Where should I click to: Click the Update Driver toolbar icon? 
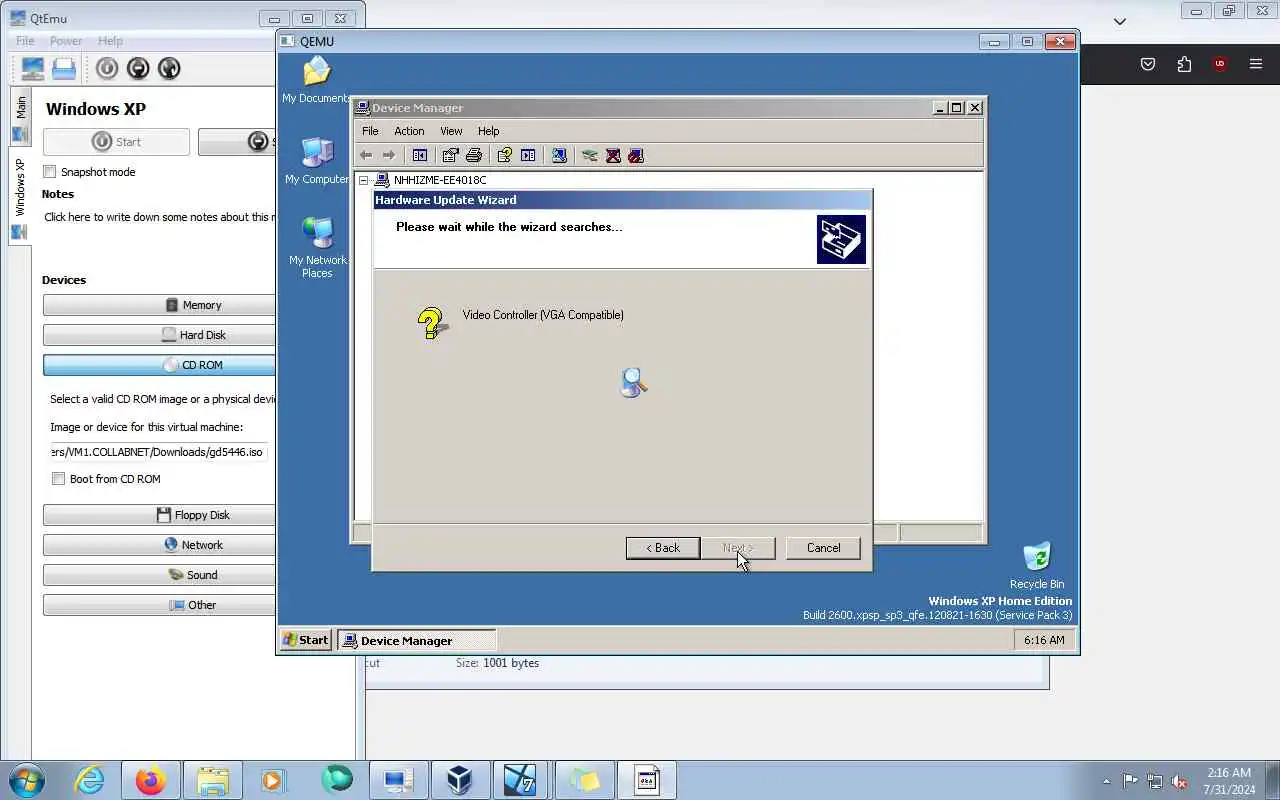click(x=590, y=155)
